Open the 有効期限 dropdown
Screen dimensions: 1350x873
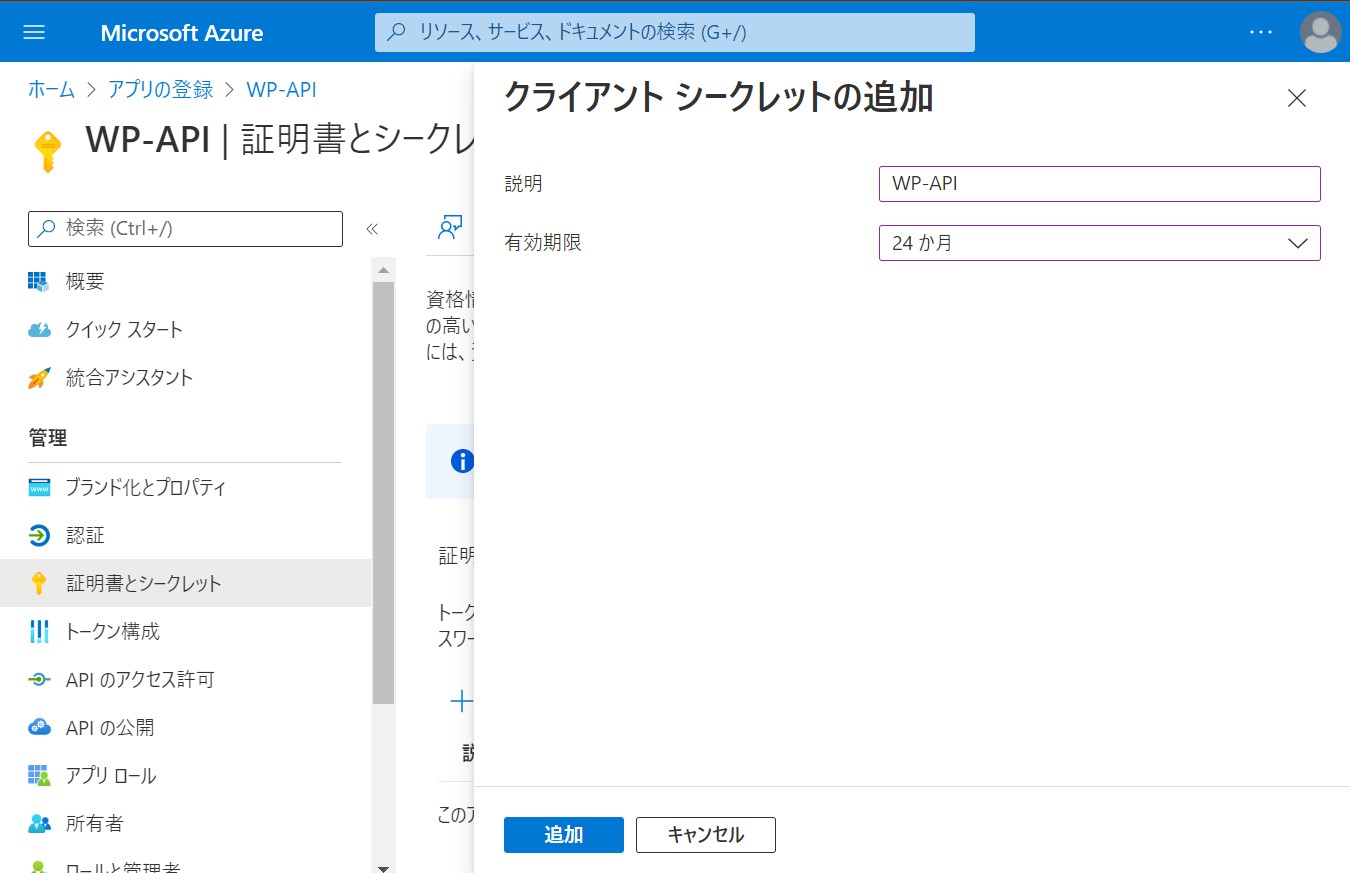(1100, 243)
